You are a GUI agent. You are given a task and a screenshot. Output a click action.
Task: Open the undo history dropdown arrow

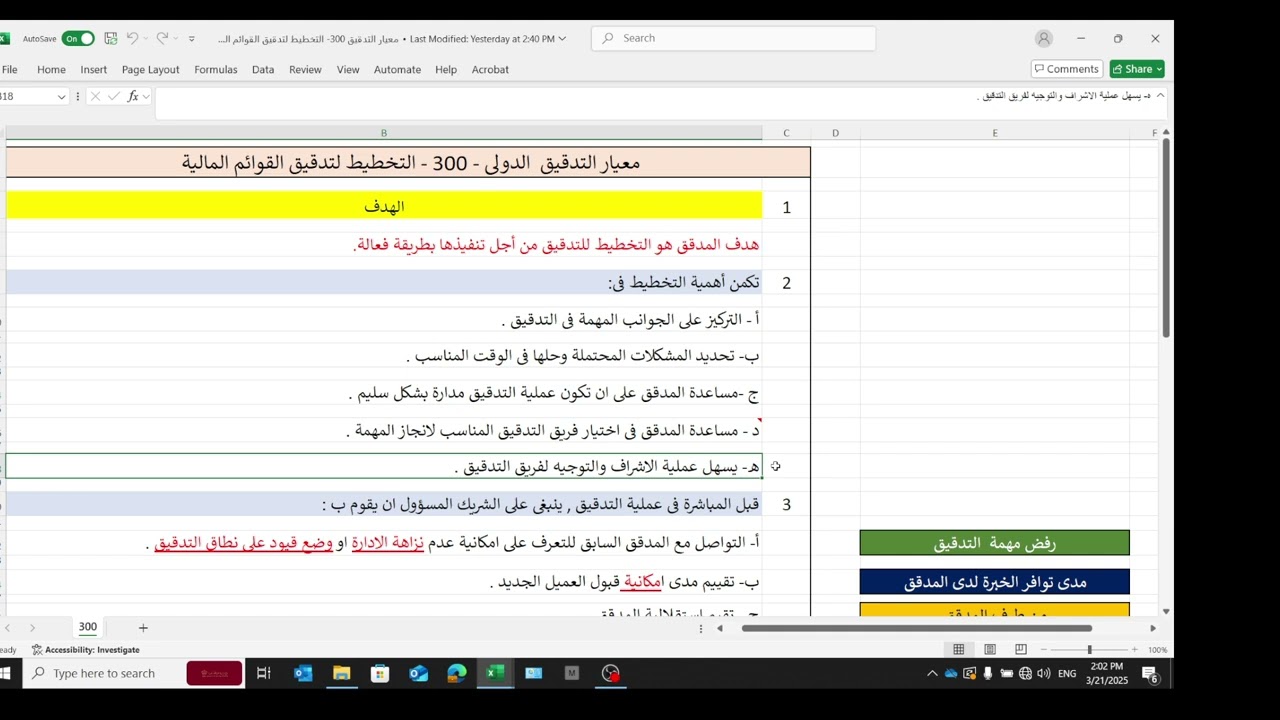pyautogui.click(x=146, y=39)
